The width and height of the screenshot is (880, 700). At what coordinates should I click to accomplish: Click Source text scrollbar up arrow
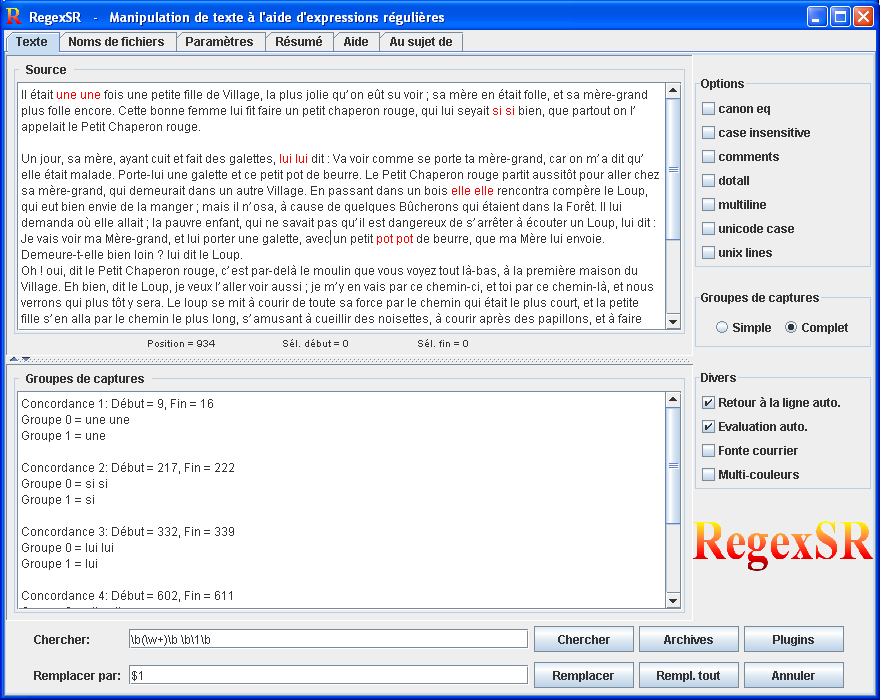click(673, 91)
